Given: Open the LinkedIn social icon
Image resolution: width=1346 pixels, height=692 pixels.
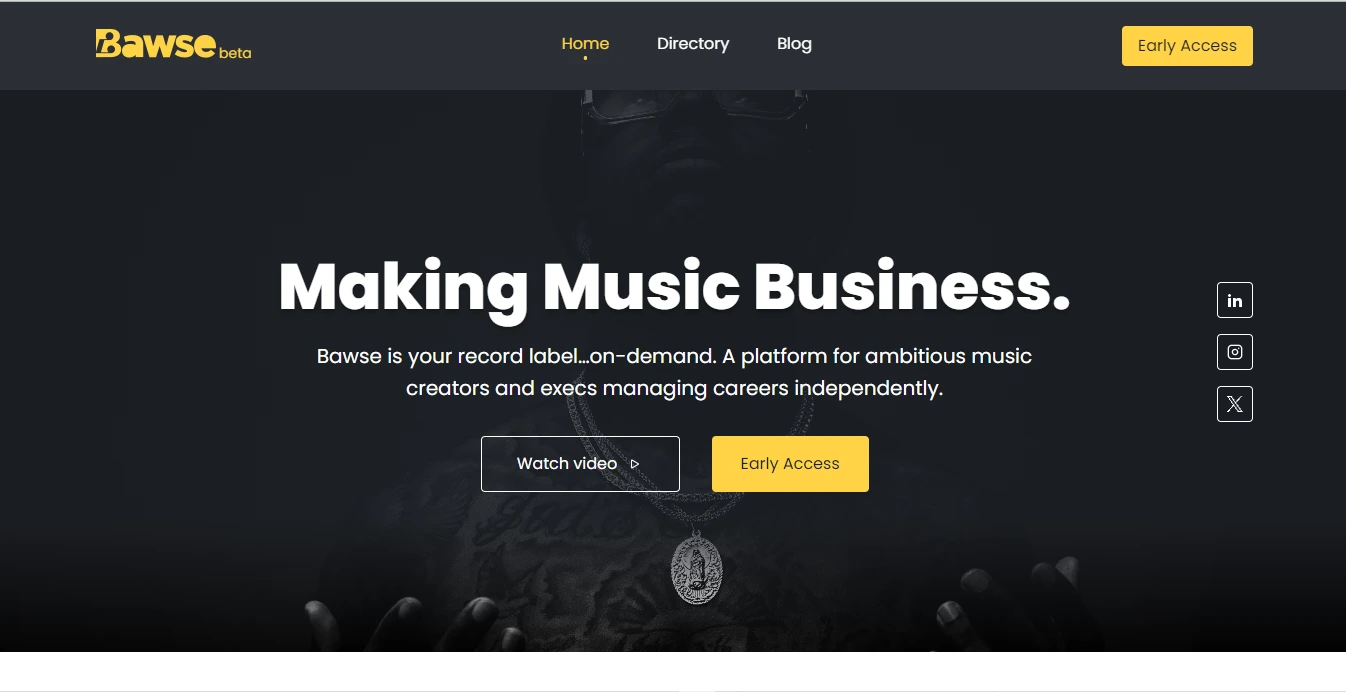Looking at the screenshot, I should tap(1234, 300).
